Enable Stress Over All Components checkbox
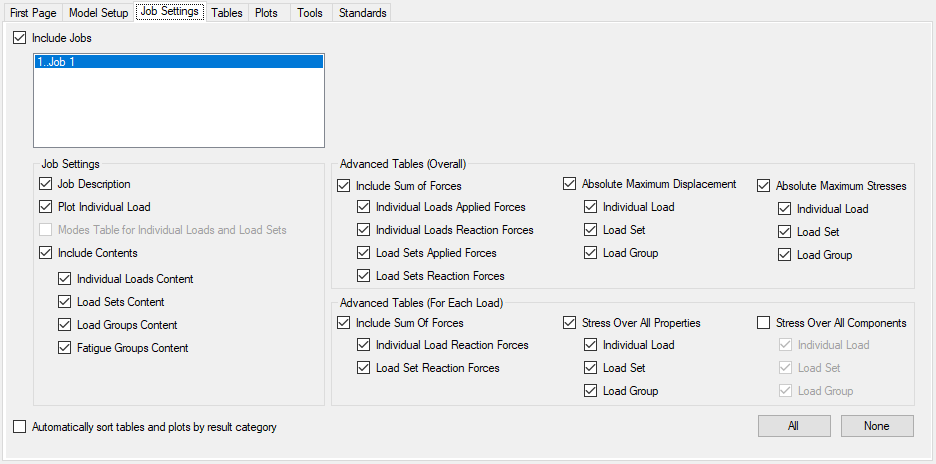936x464 pixels. click(764, 323)
